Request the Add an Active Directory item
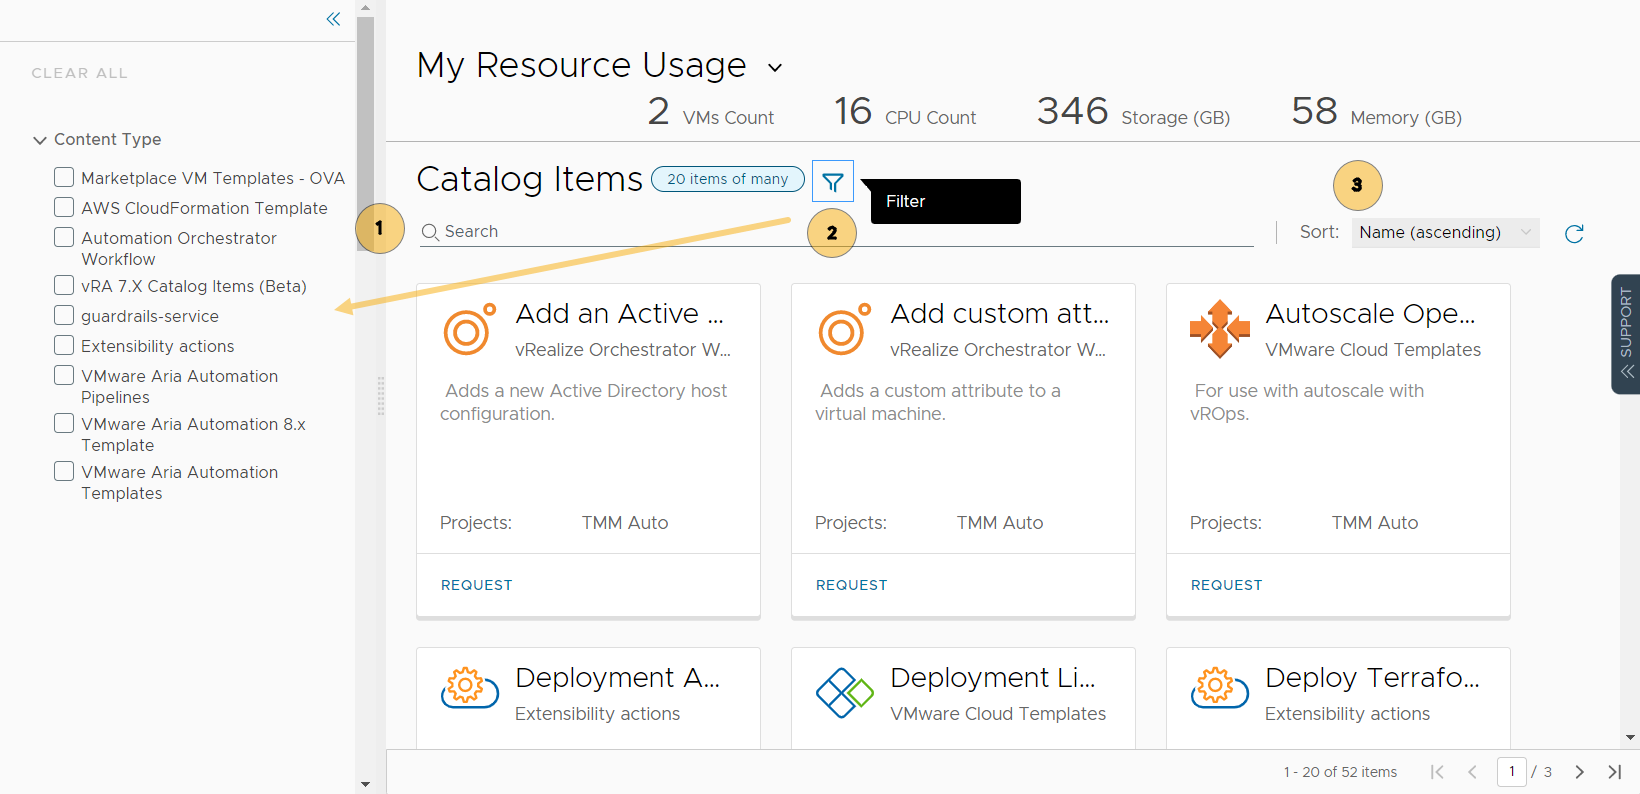Viewport: 1640px width, 794px height. 477,585
